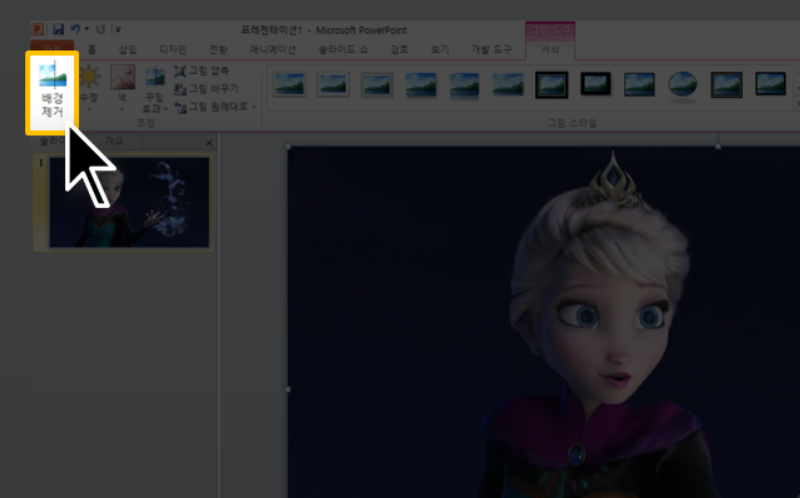
Task: Apply Moderate Frame Black picture style
Action: coord(770,84)
